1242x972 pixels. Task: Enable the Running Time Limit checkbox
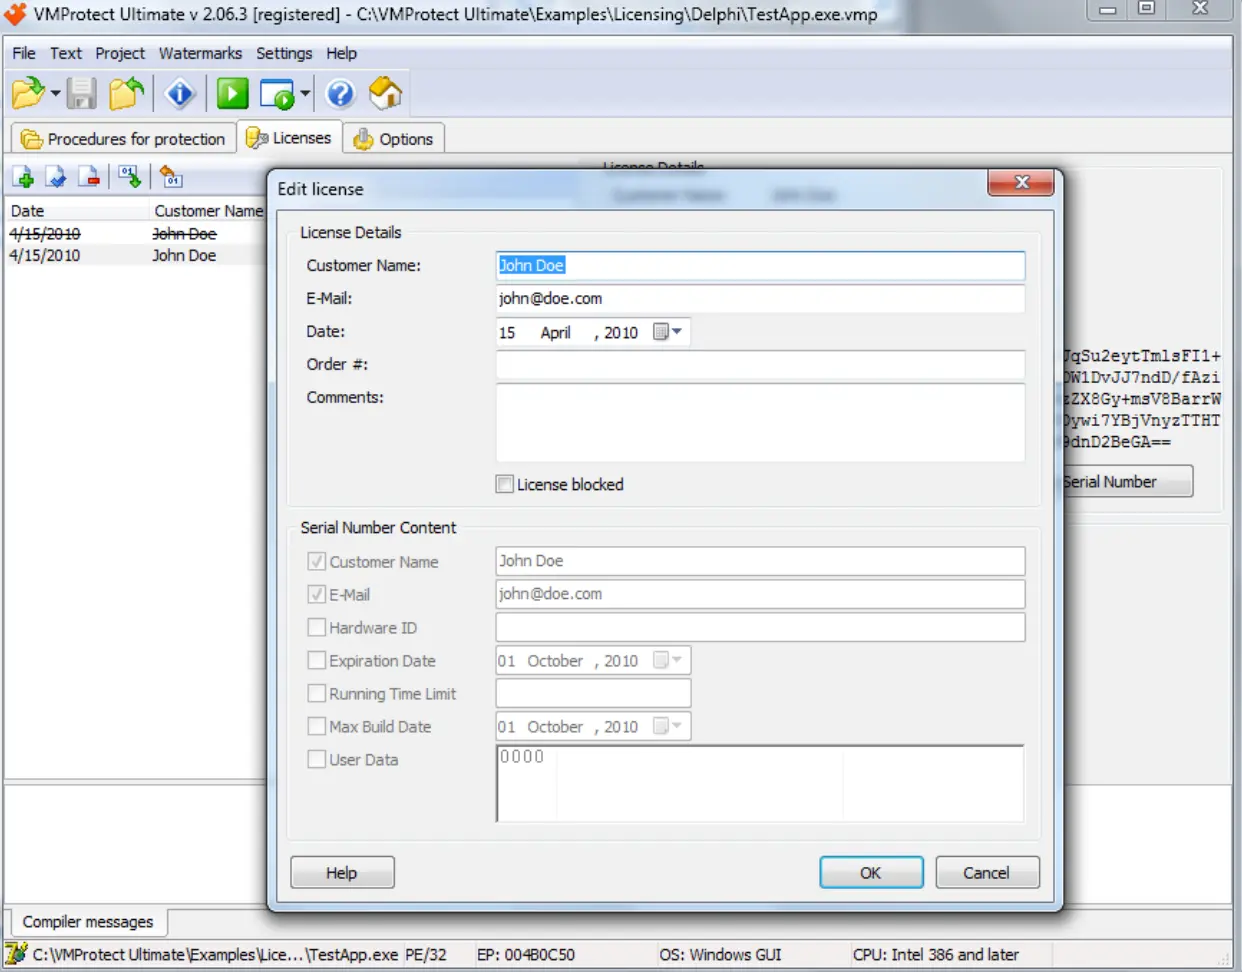[x=316, y=693]
